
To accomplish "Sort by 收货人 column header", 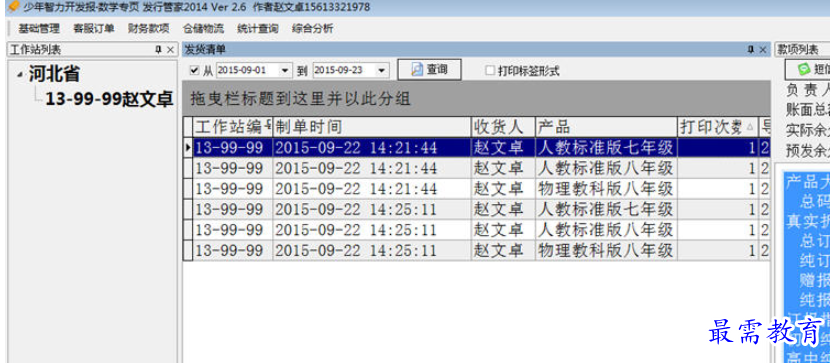I will coord(503,127).
